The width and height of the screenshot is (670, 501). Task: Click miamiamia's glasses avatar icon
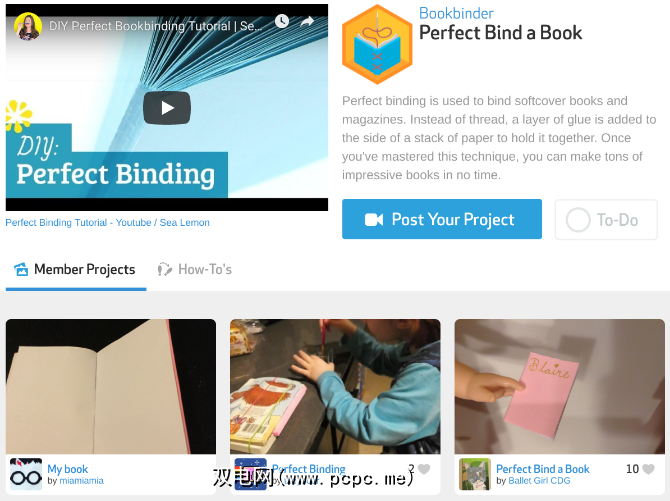tap(26, 474)
